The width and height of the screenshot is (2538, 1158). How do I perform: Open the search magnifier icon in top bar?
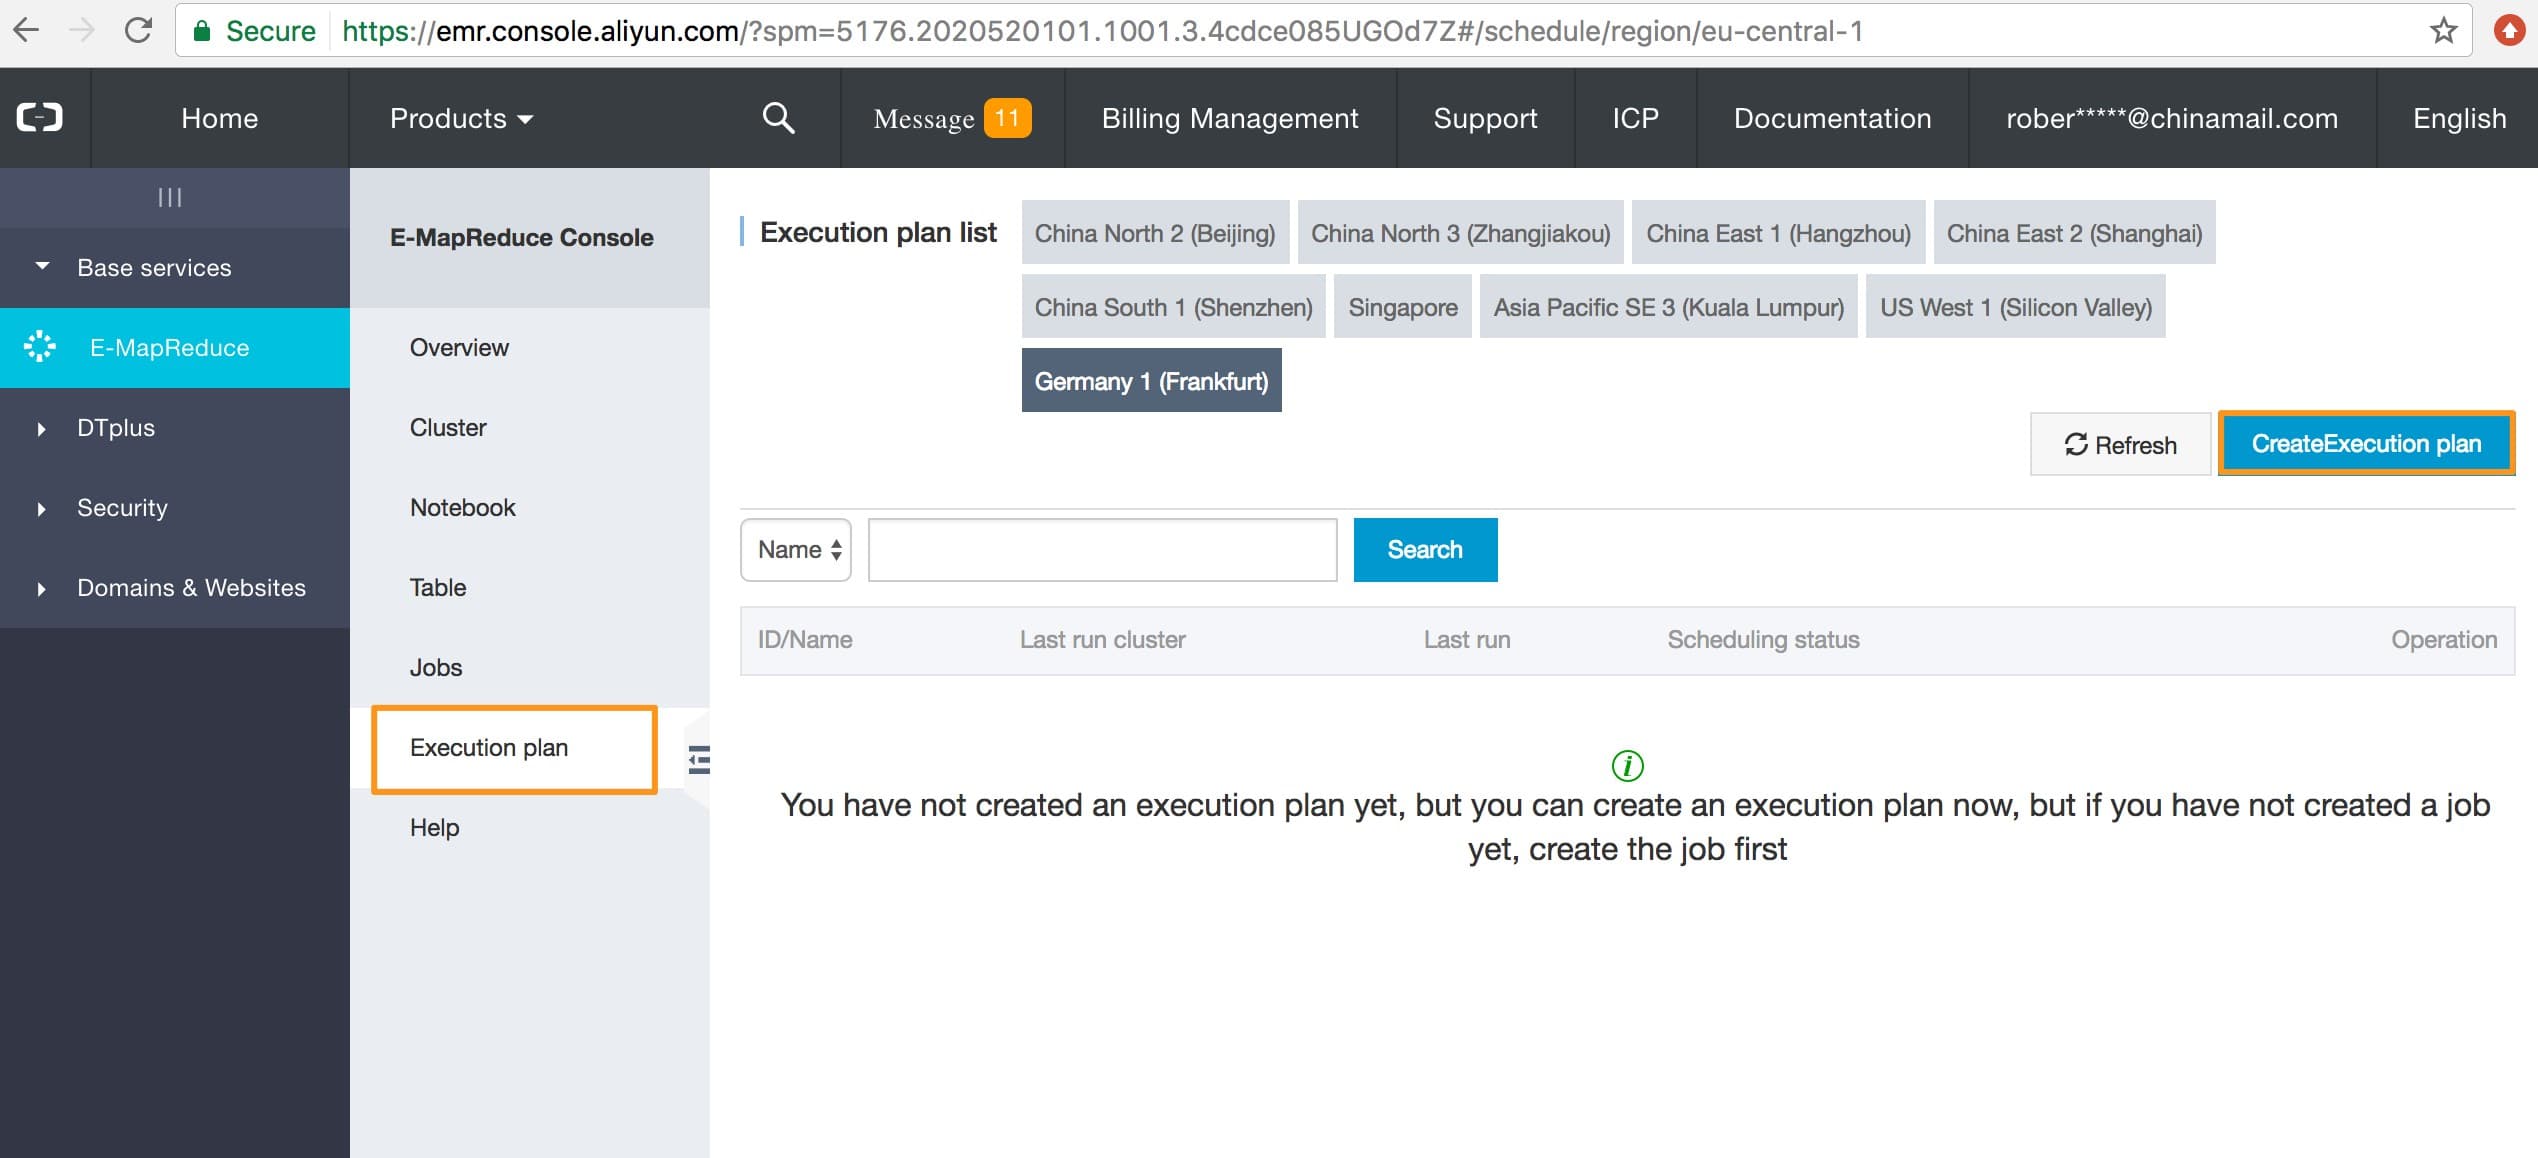point(778,118)
